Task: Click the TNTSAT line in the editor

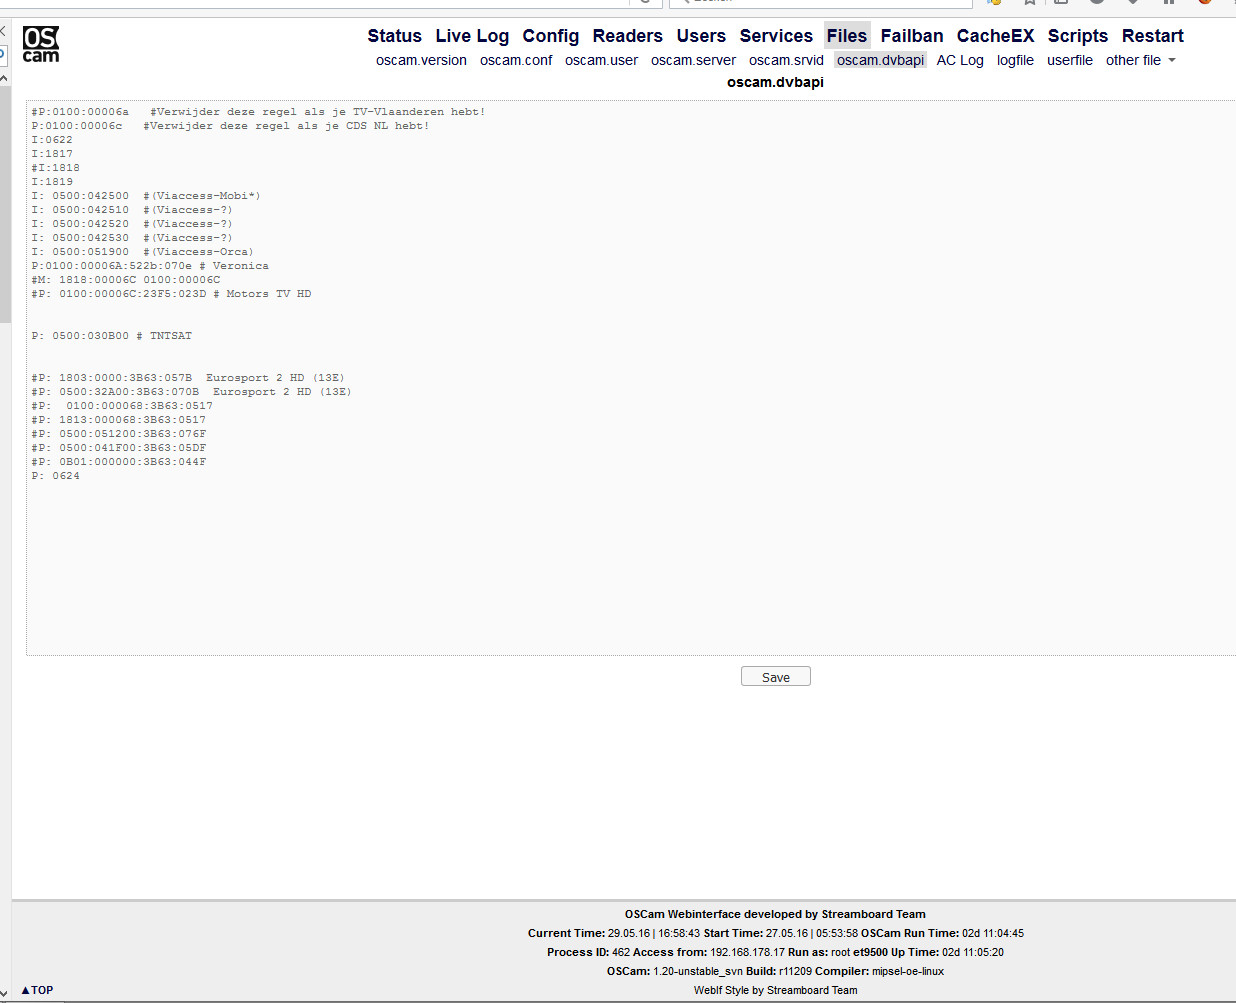Action: pyautogui.click(x=111, y=336)
